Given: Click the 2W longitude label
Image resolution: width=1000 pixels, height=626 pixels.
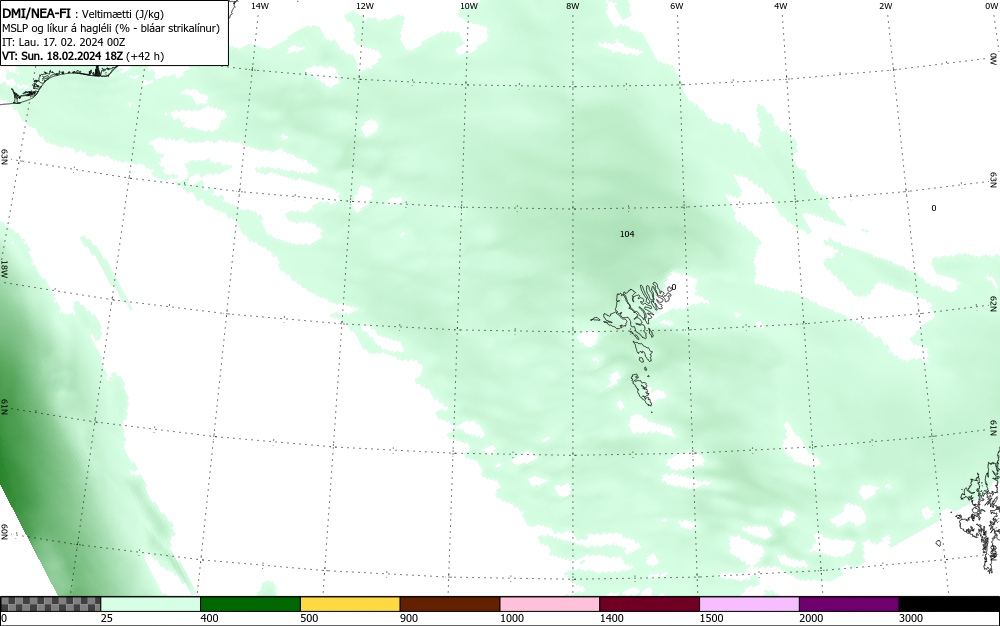Looking at the screenshot, I should click(x=885, y=6).
